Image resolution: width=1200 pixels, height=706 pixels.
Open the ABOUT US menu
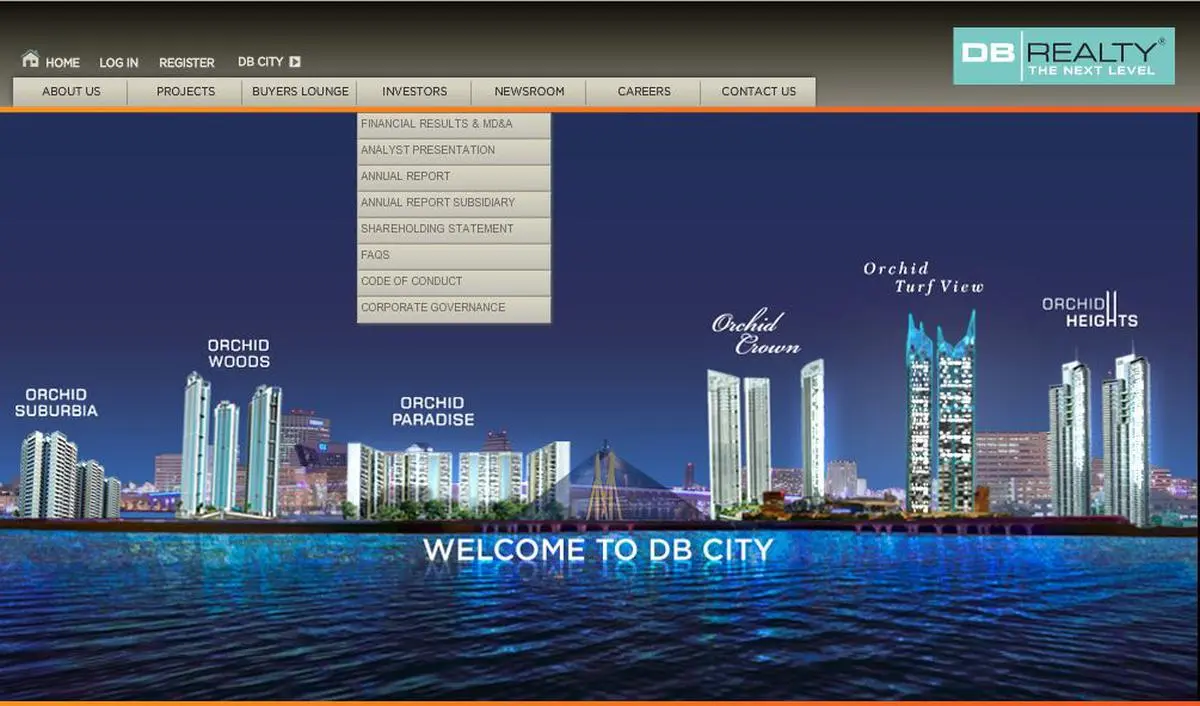[71, 91]
